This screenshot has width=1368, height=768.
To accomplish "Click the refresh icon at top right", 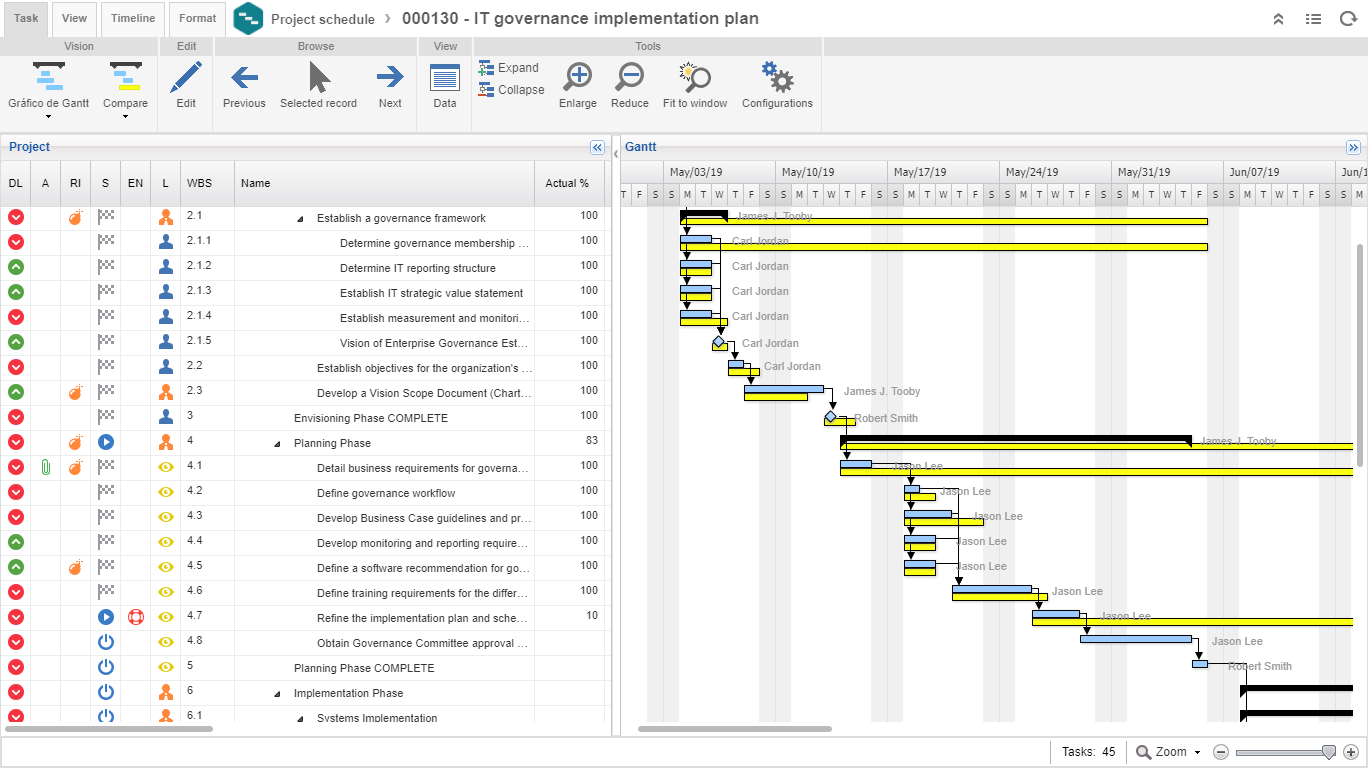I will pos(1346,19).
